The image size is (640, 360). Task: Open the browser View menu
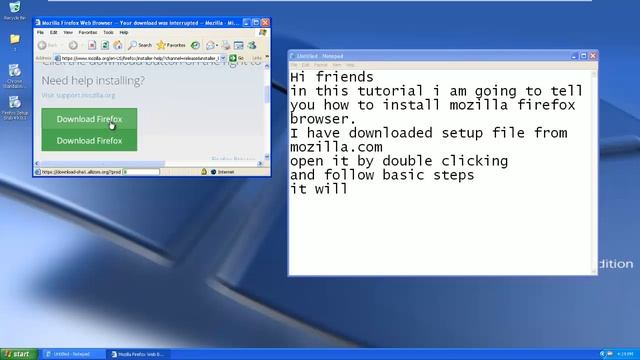[x=68, y=32]
